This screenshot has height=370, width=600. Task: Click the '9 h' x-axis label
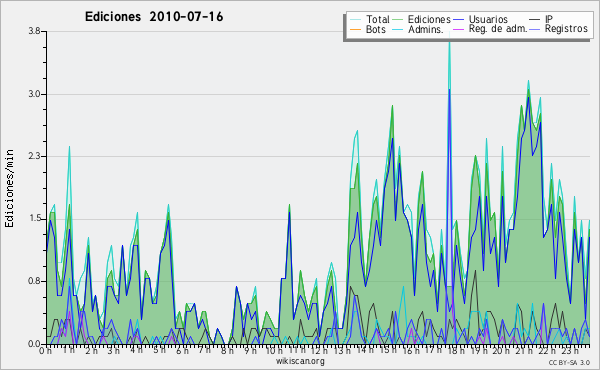pos(250,350)
